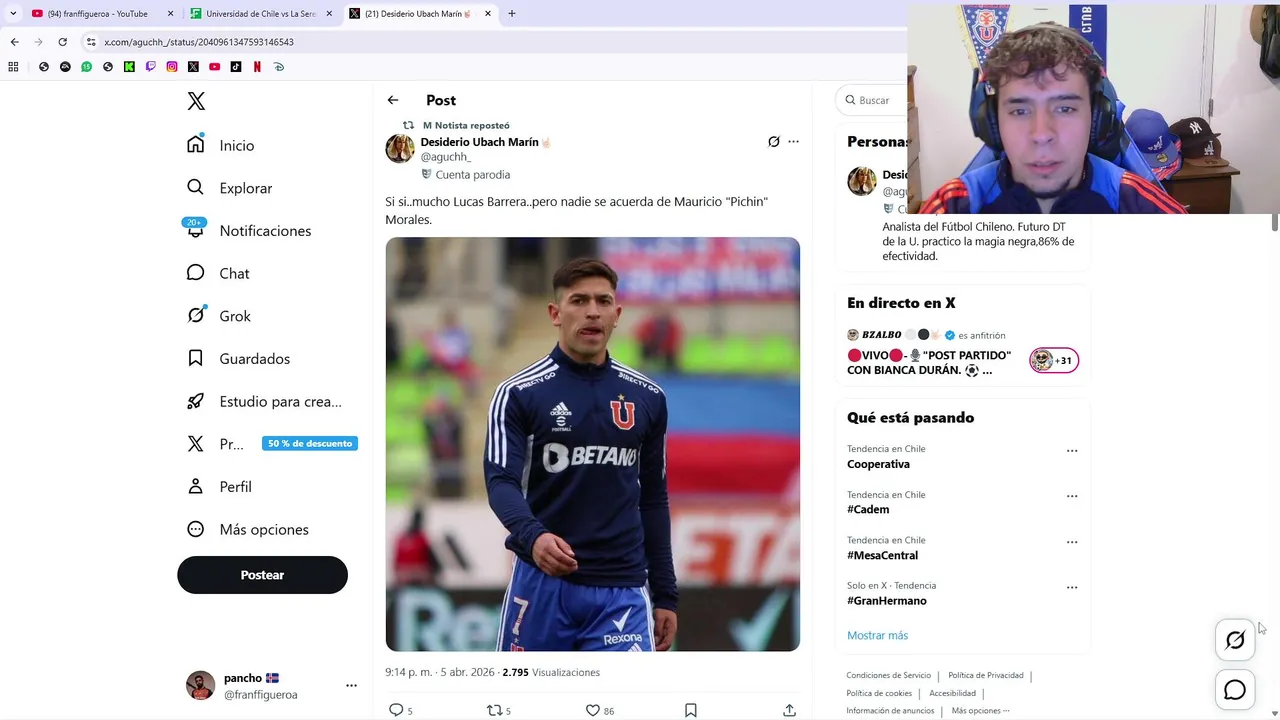Click the reply comment icon
The width and height of the screenshot is (1280, 720).
point(397,710)
